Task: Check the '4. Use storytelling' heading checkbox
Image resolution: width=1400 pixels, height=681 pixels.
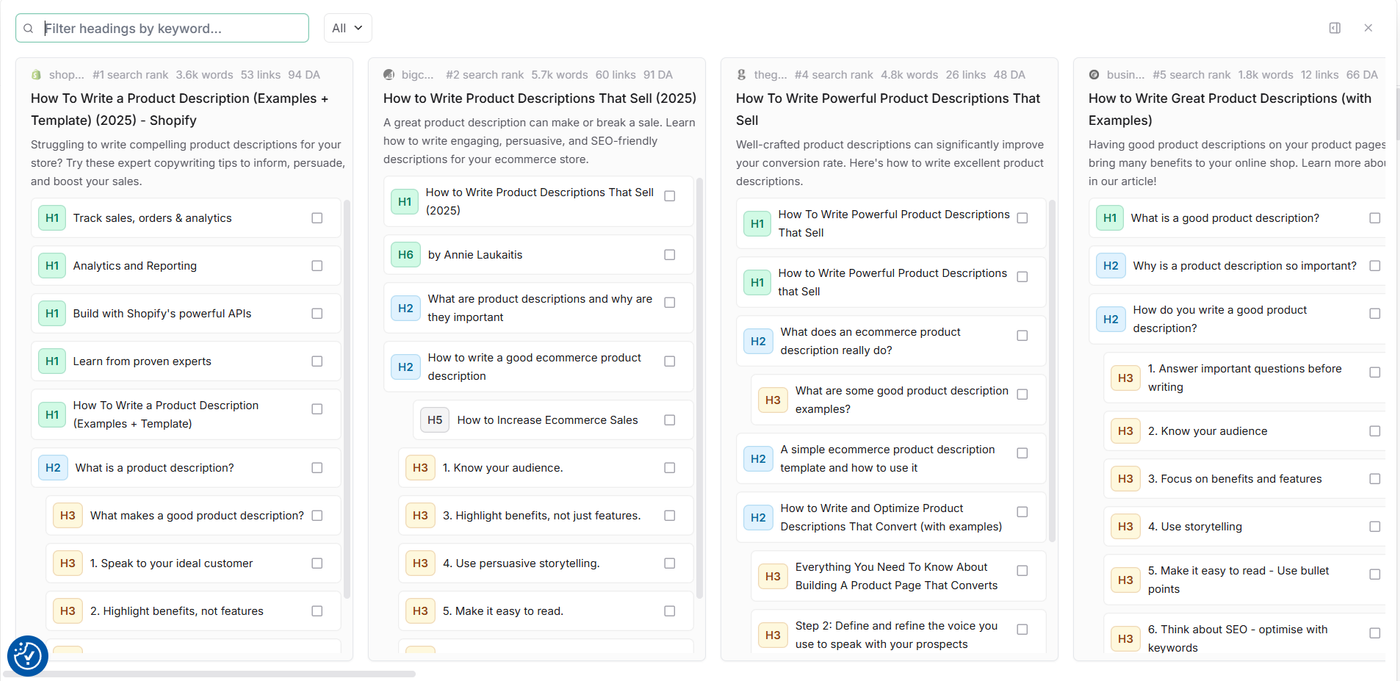Action: pyautogui.click(x=1375, y=525)
